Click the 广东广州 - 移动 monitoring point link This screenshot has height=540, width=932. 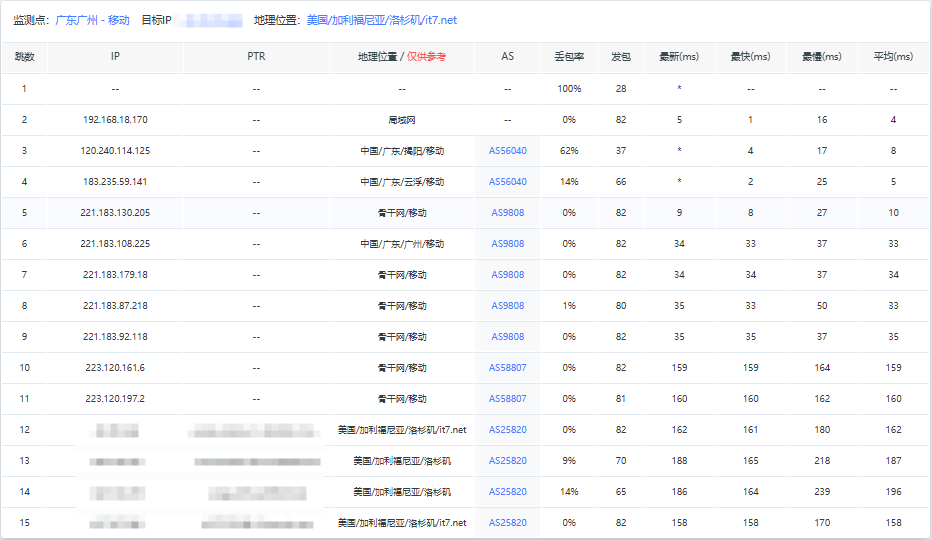click(92, 20)
